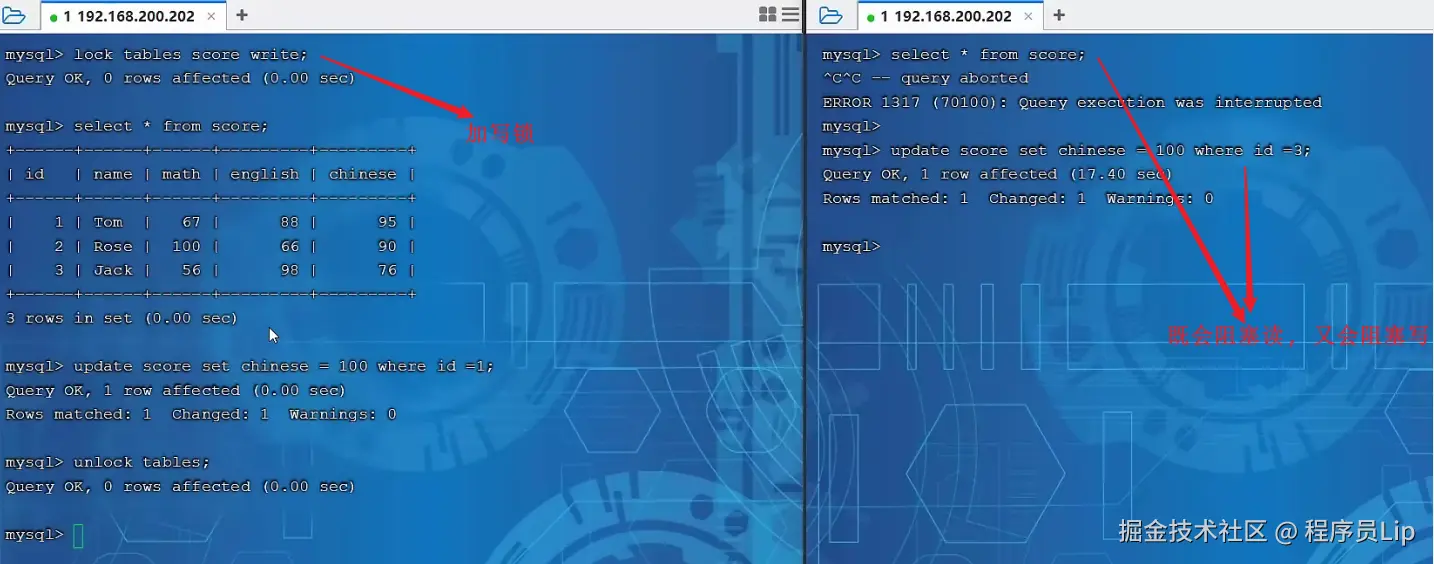Click the ERROR 1317 message line
The image size is (1434, 564).
pos(1072,102)
